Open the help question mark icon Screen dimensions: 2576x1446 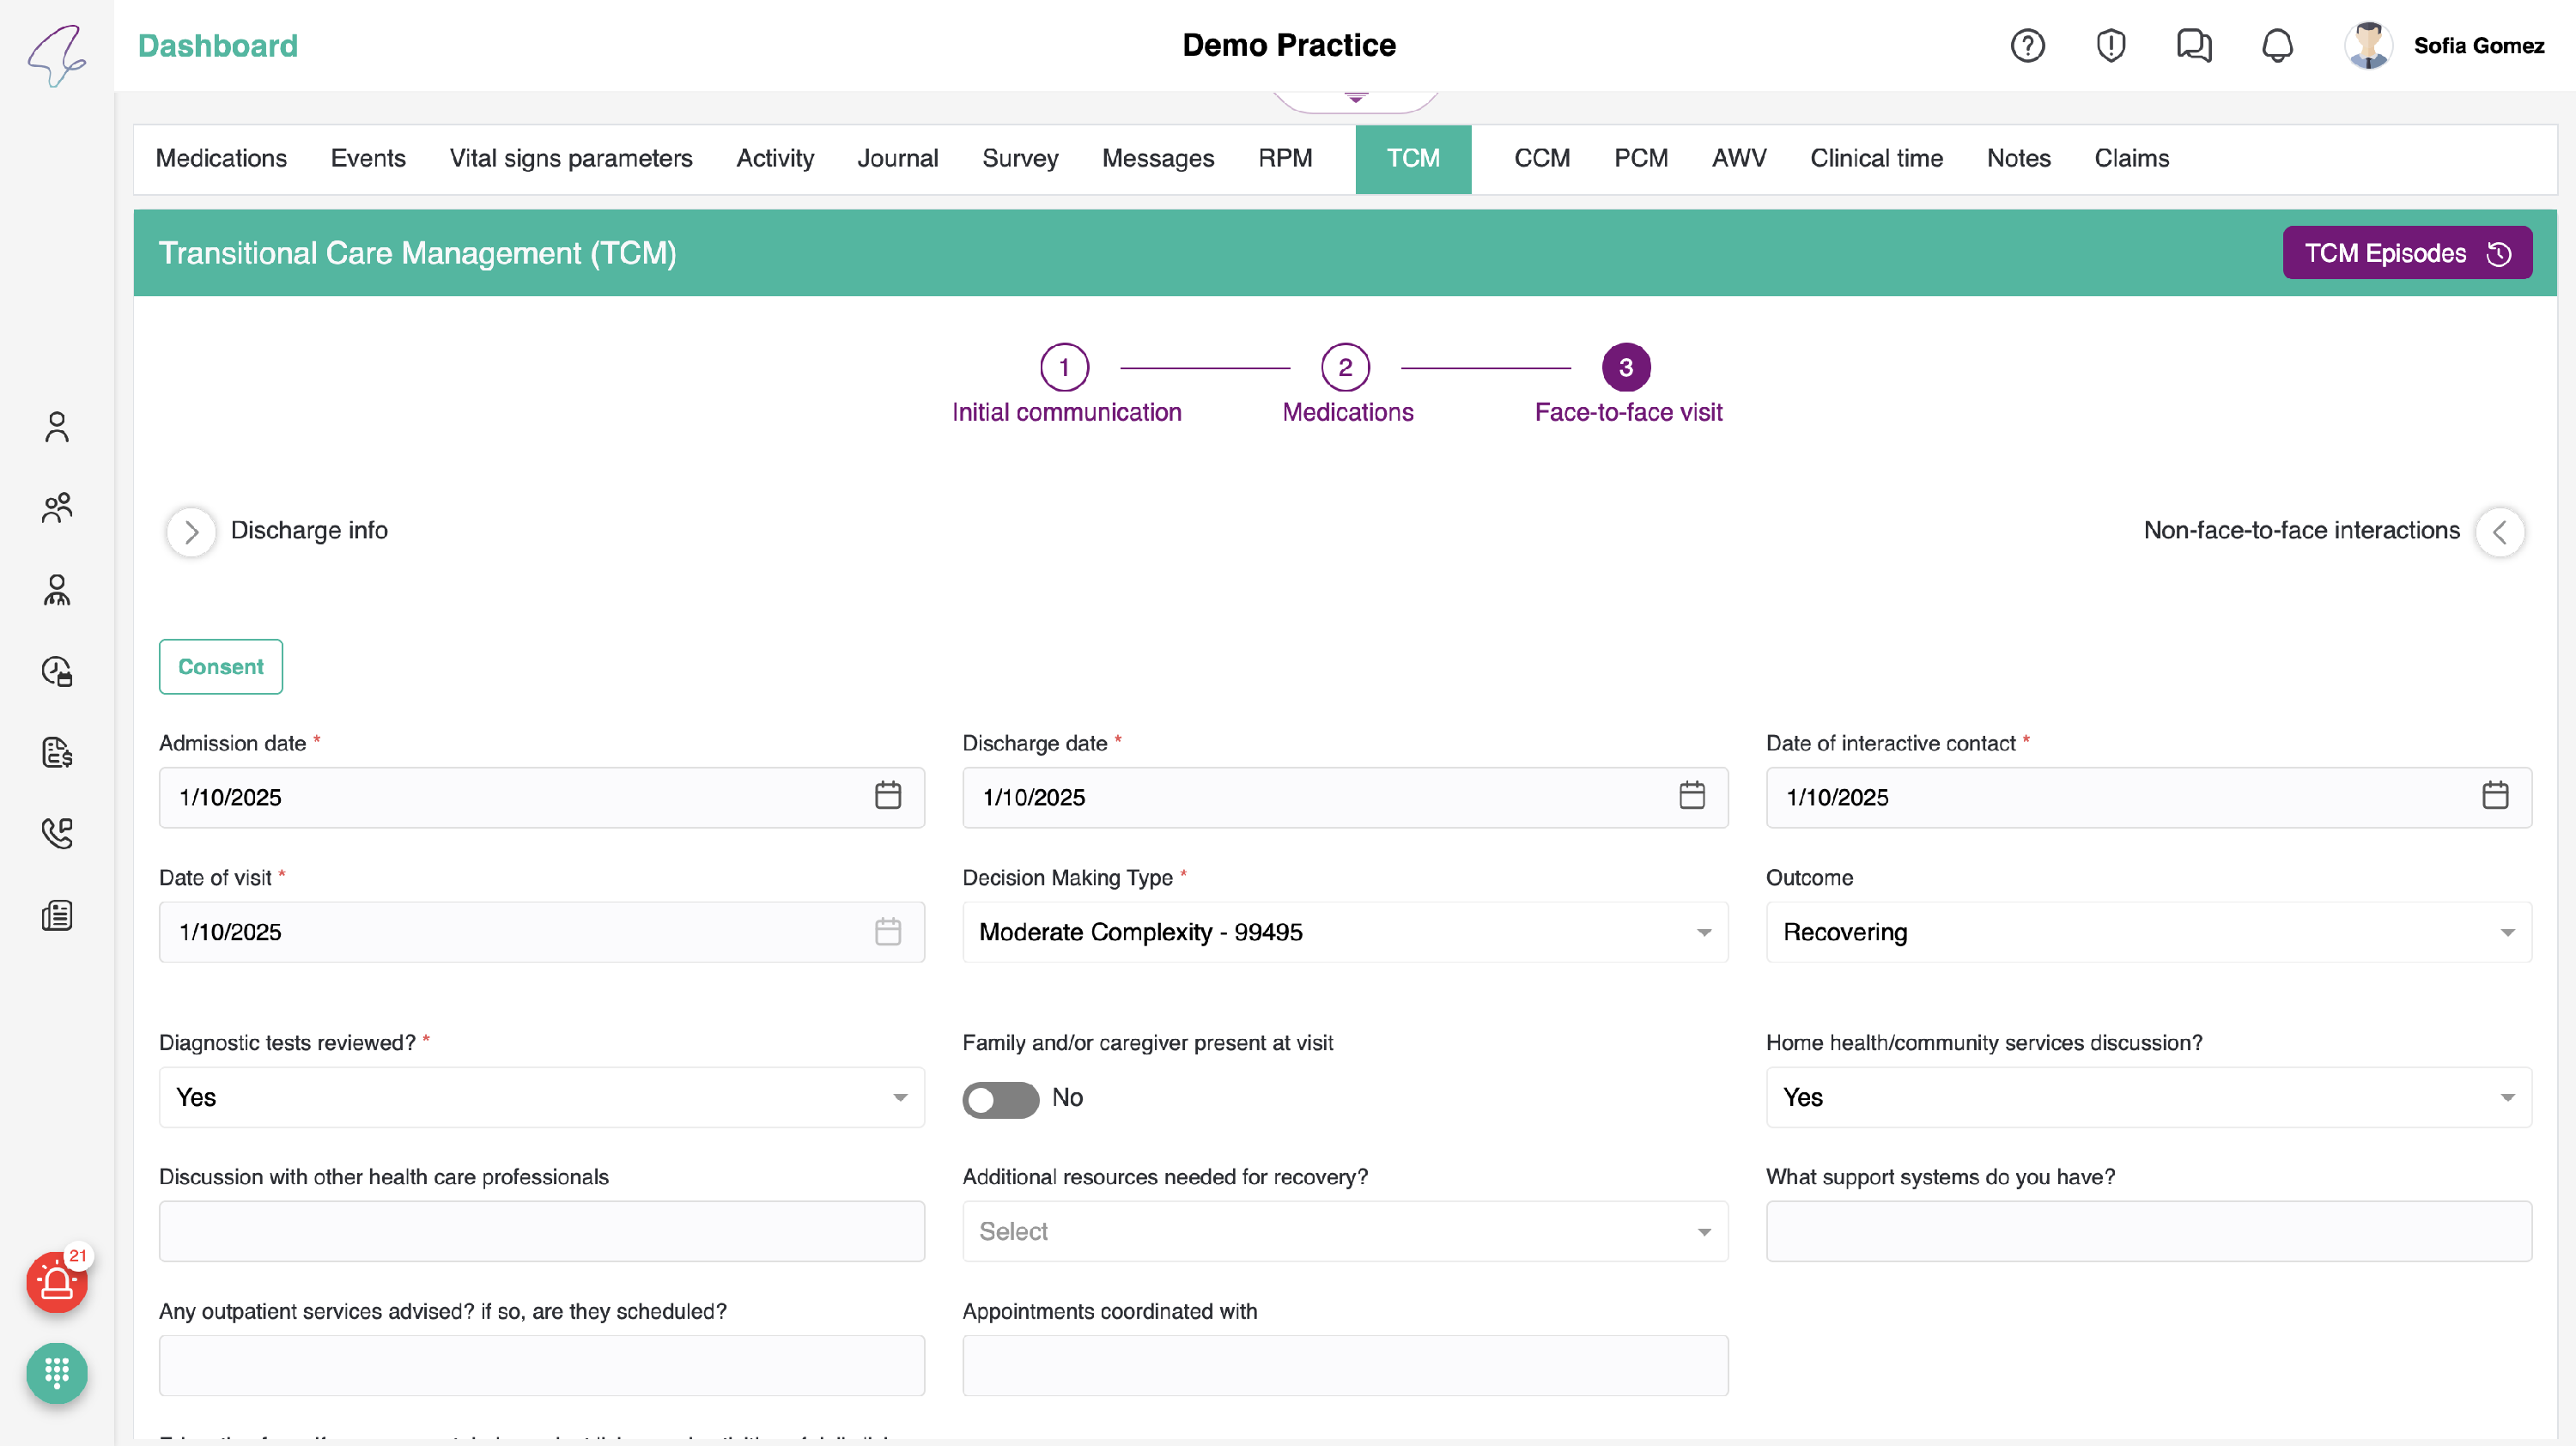coord(2027,46)
